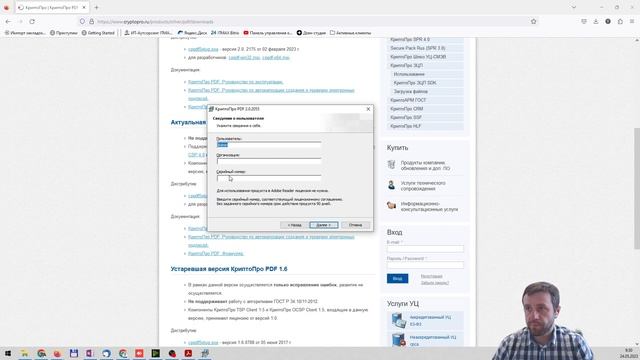Image resolution: width=640 pixels, height=360 pixels.
Task: Open the green terminal taskbar icon
Action: [x=156, y=353]
